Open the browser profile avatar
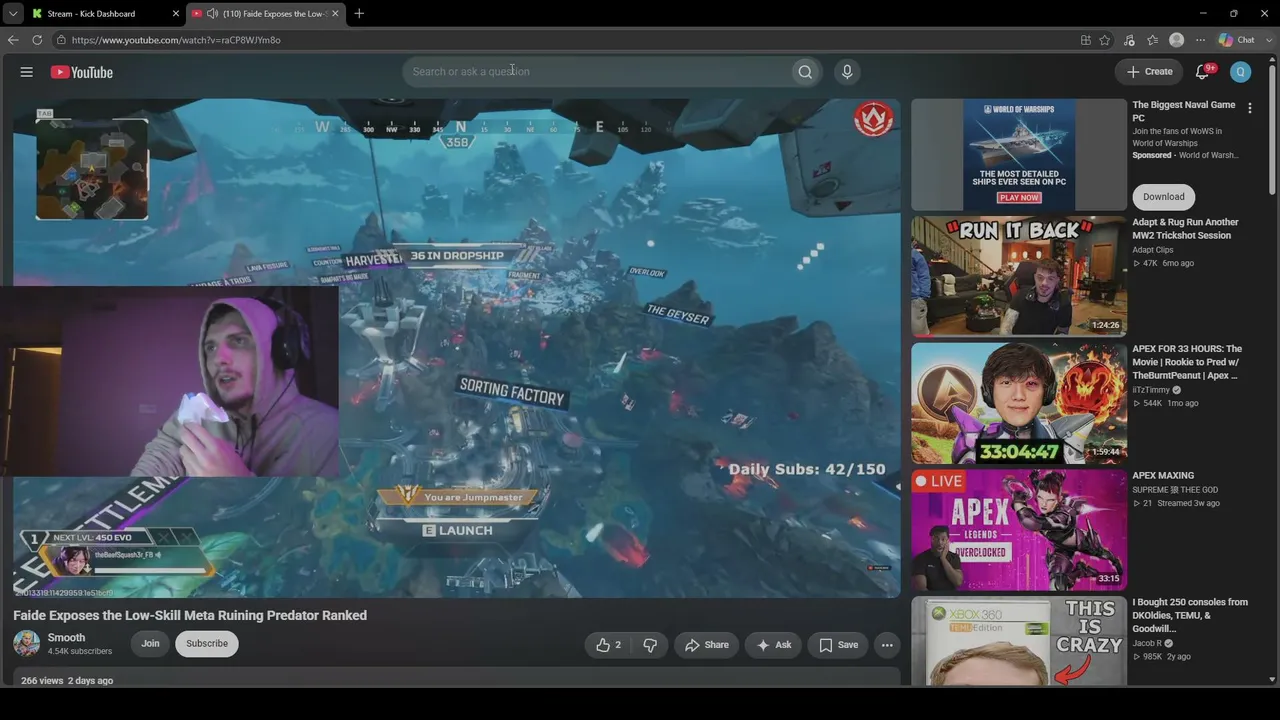 pos(1177,40)
